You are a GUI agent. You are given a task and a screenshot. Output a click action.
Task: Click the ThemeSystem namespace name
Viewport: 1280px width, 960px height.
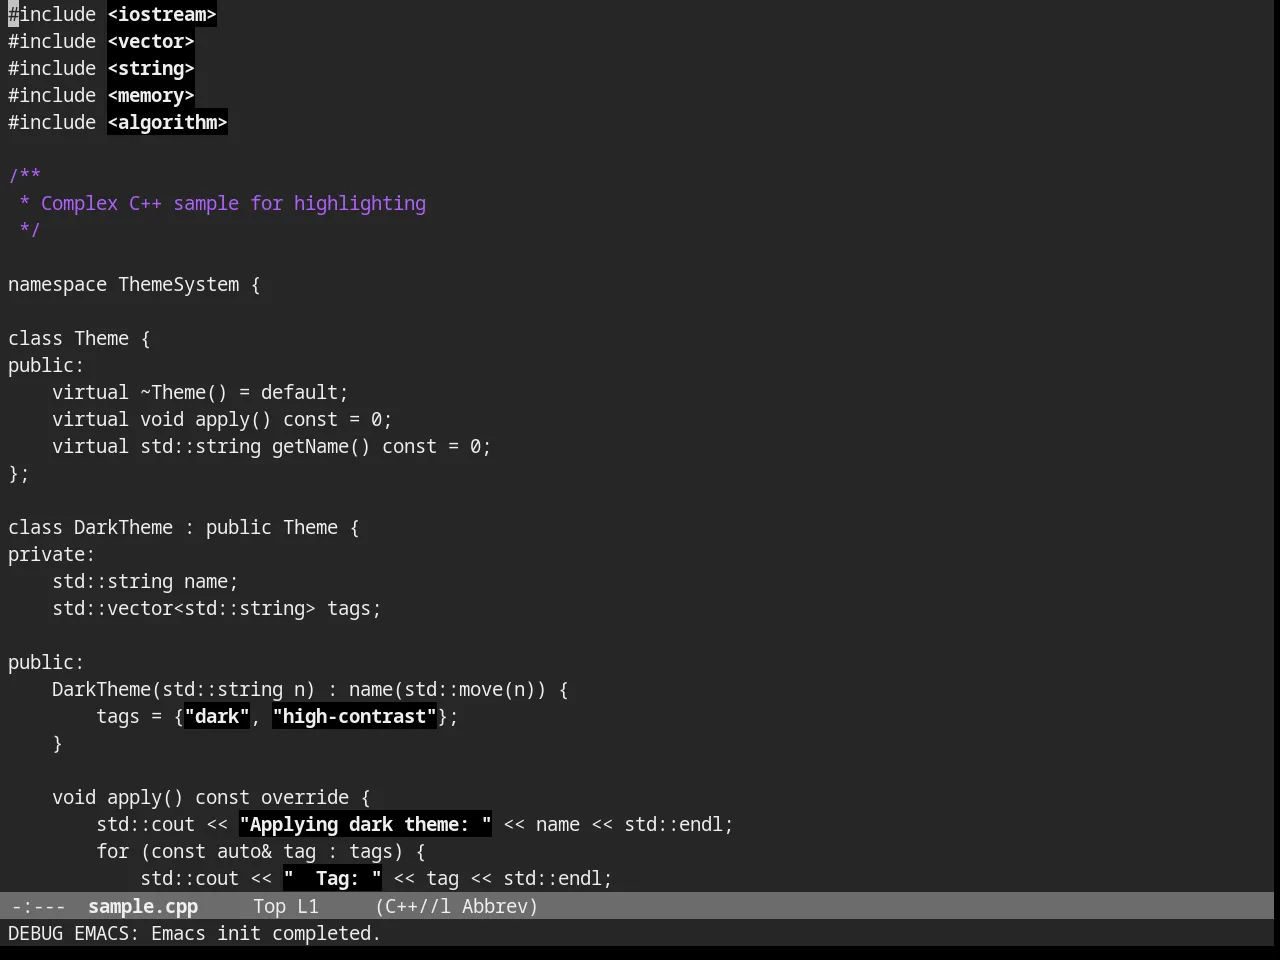click(179, 284)
